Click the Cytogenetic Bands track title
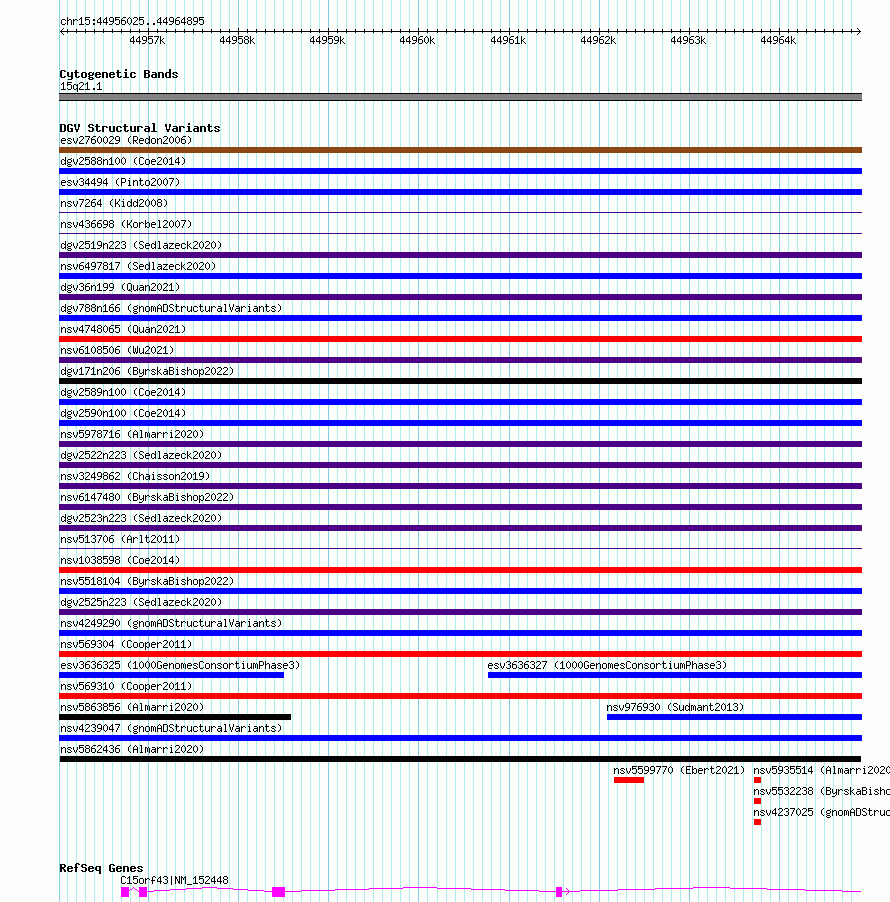Viewport: 890px width, 902px height. 119,74
